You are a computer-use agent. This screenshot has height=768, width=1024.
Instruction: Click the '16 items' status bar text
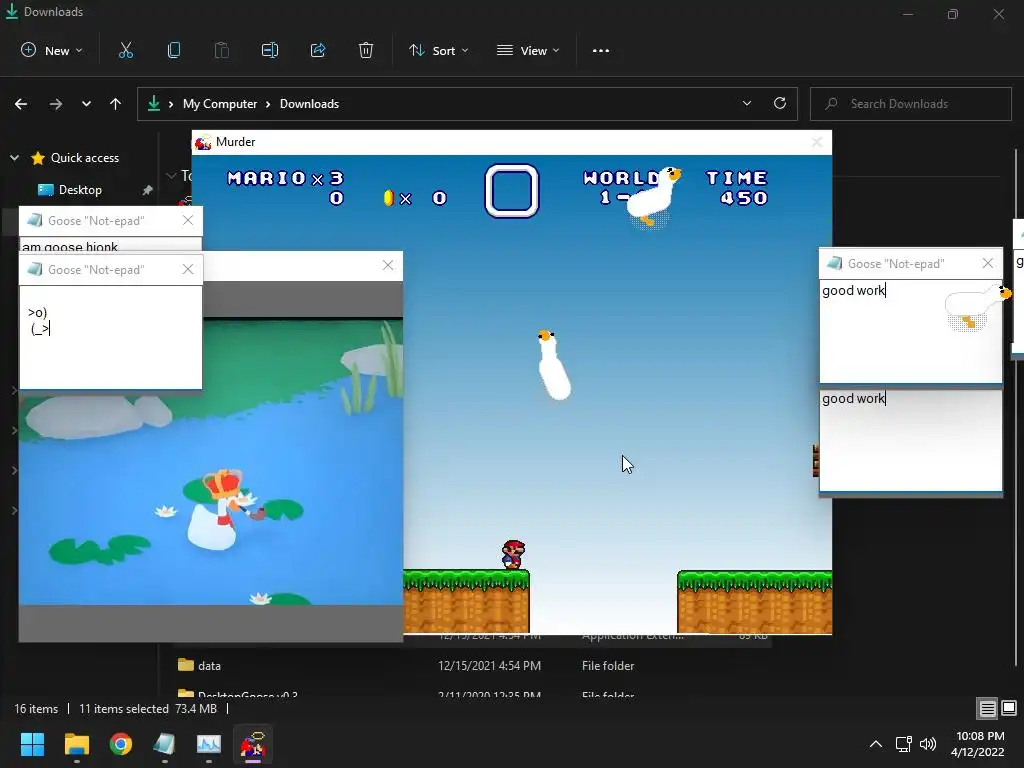pyautogui.click(x=36, y=709)
